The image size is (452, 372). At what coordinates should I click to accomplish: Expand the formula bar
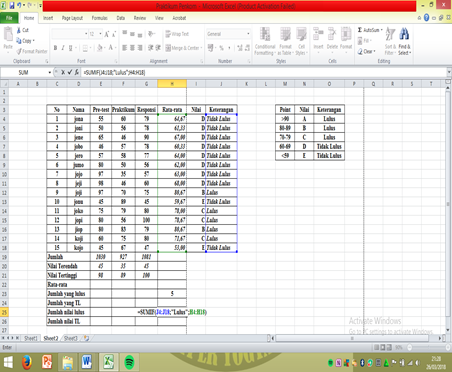click(449, 72)
